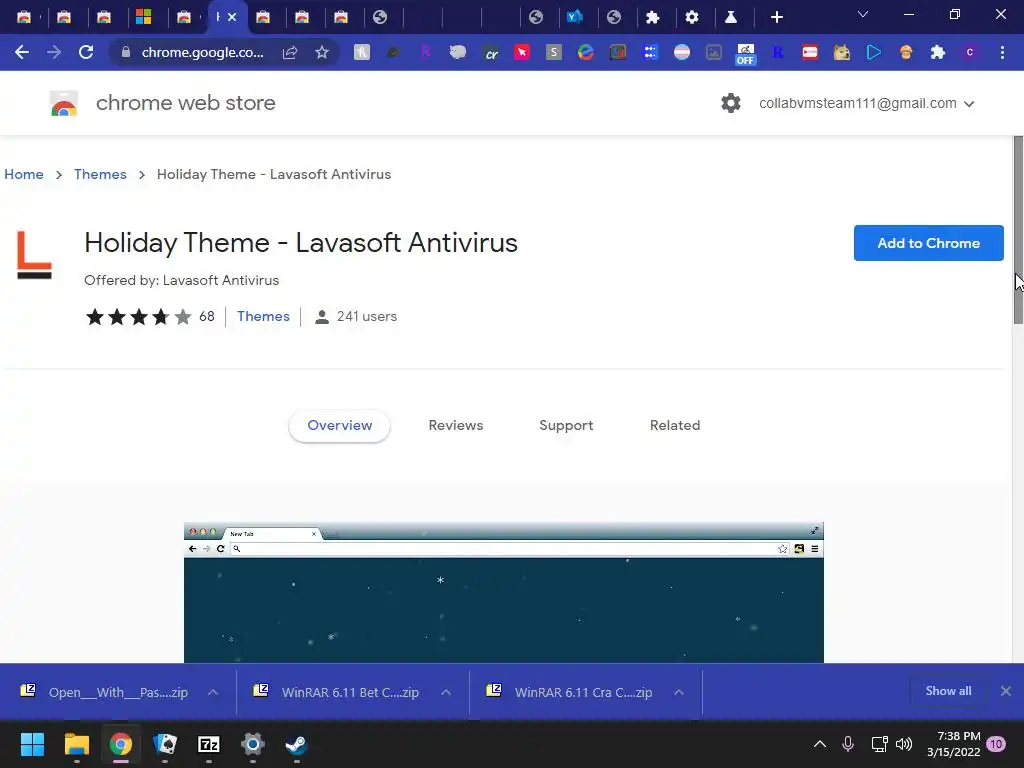Click the address bar URL chrome.google.co...
The image size is (1024, 768).
click(x=202, y=52)
